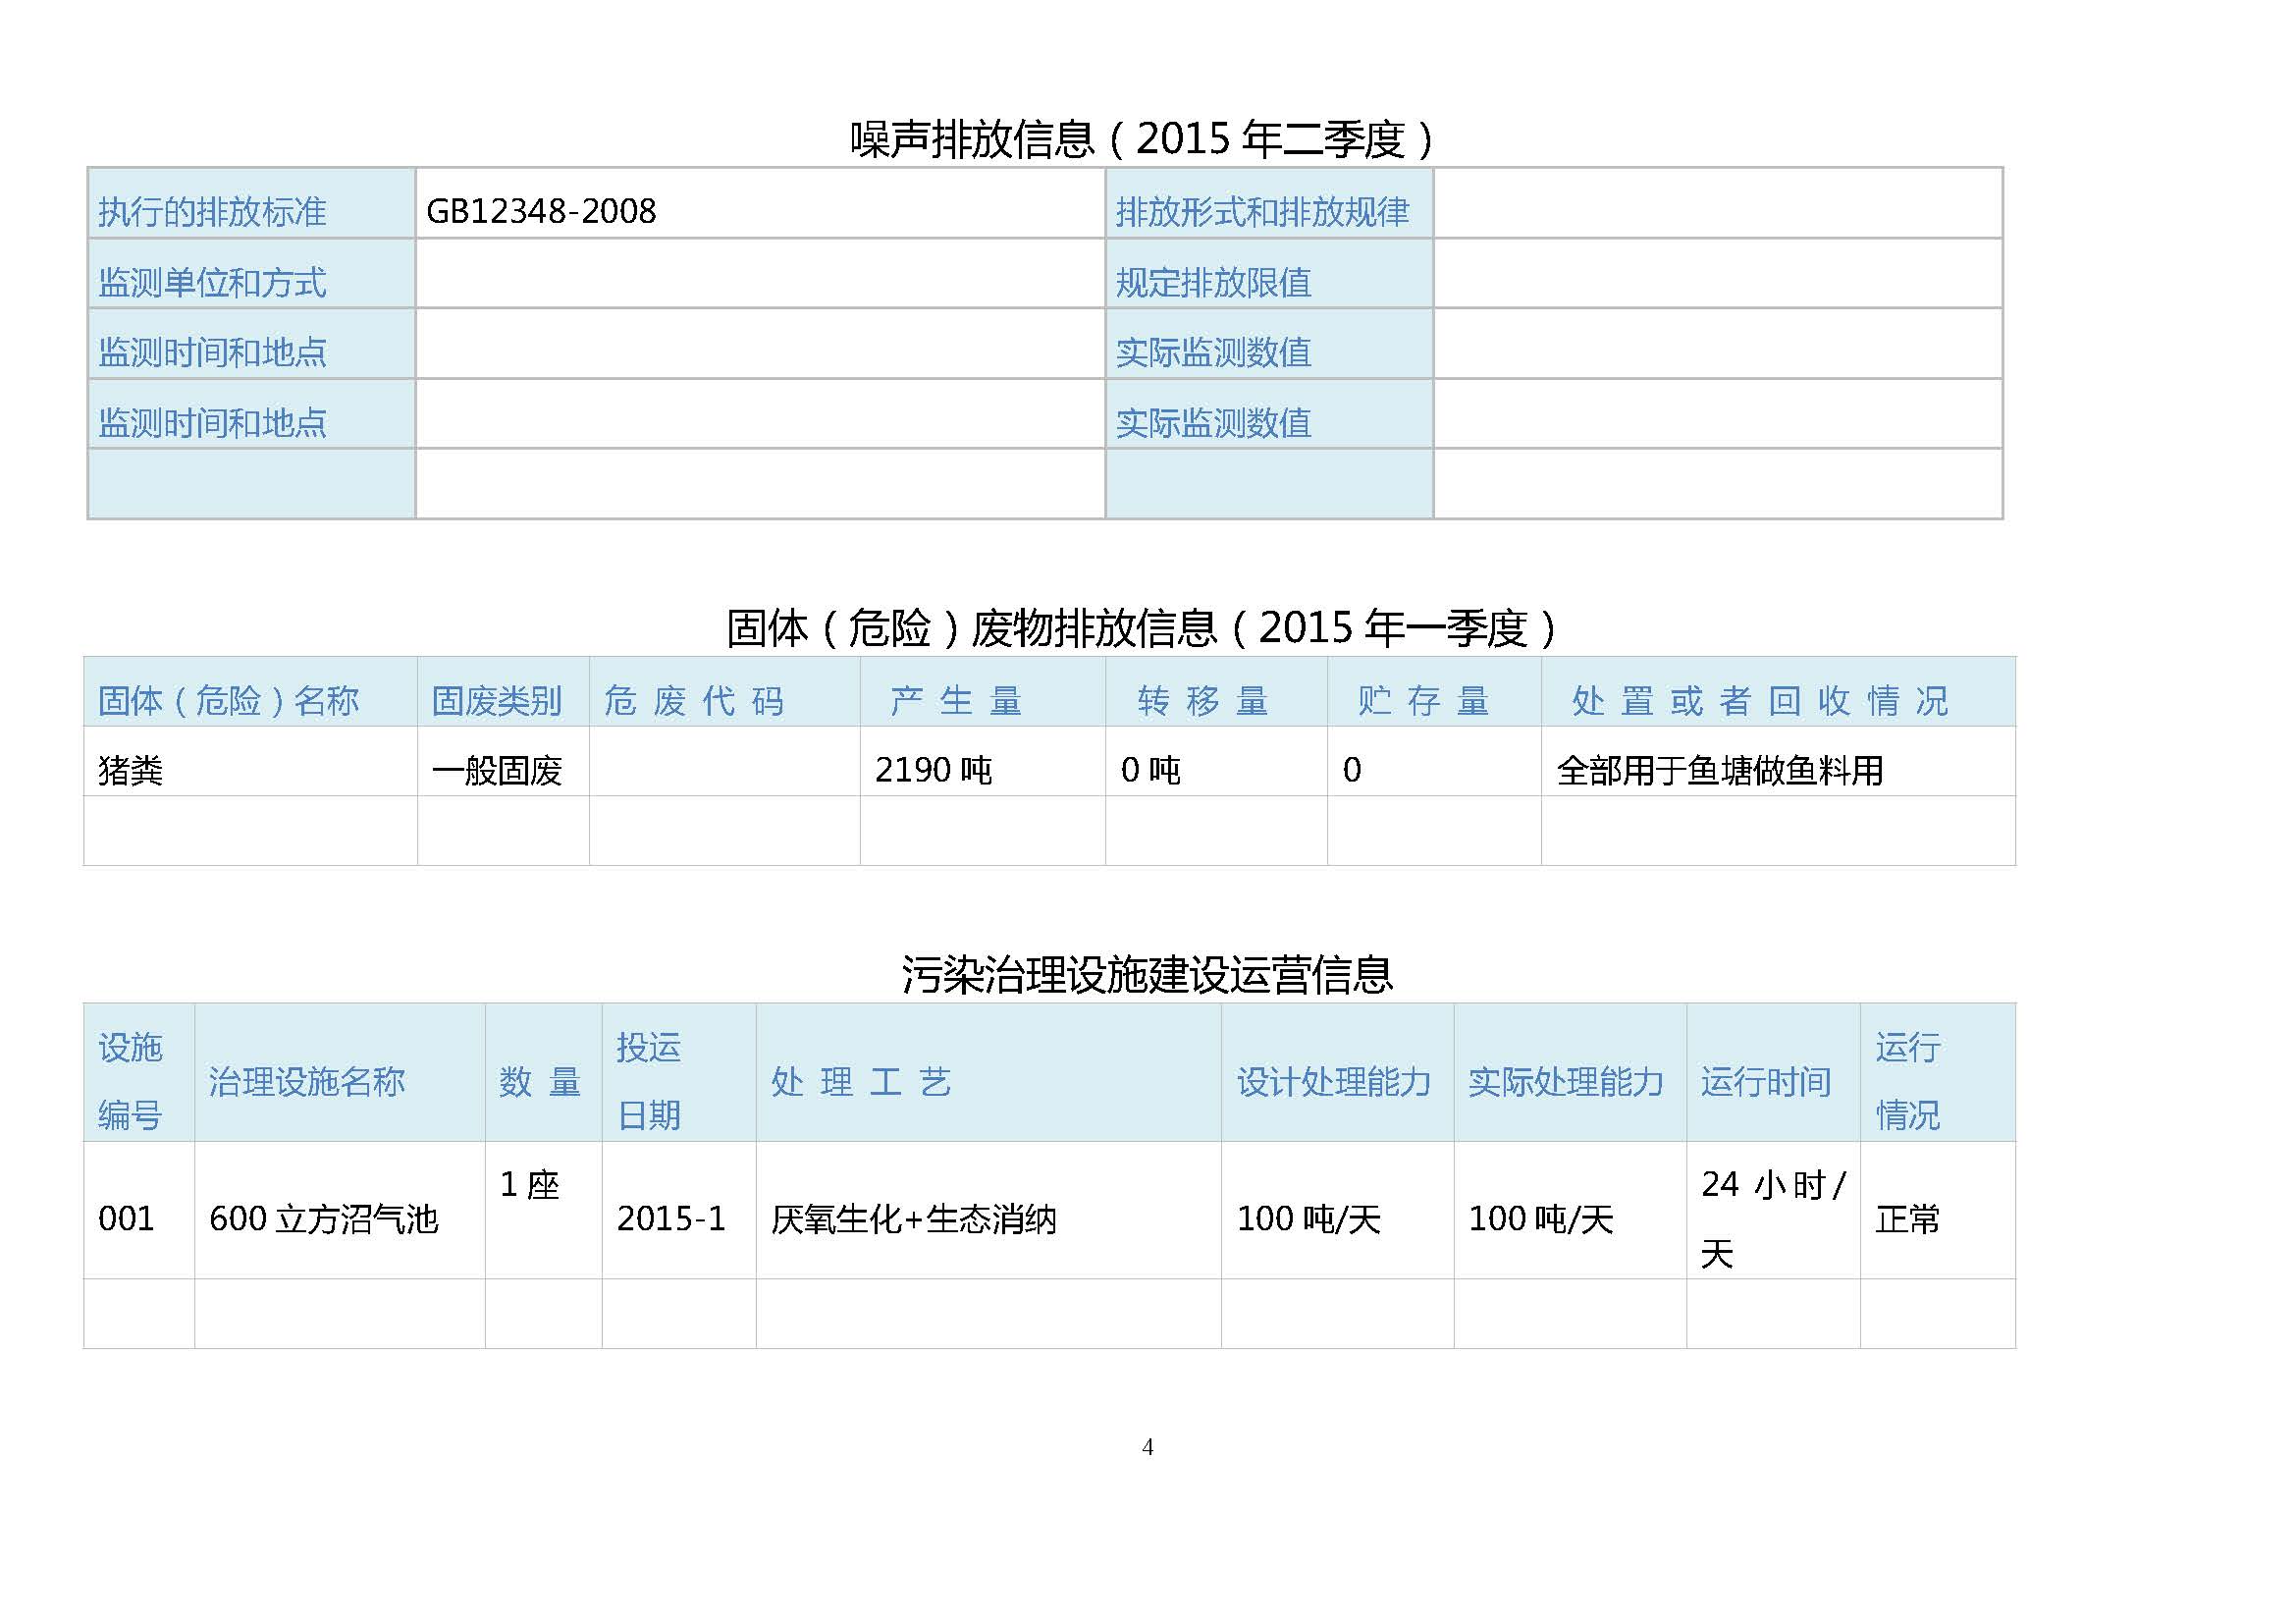This screenshot has width=2296, height=1624.
Task: Click column header 设施编号
Action: (130, 1081)
